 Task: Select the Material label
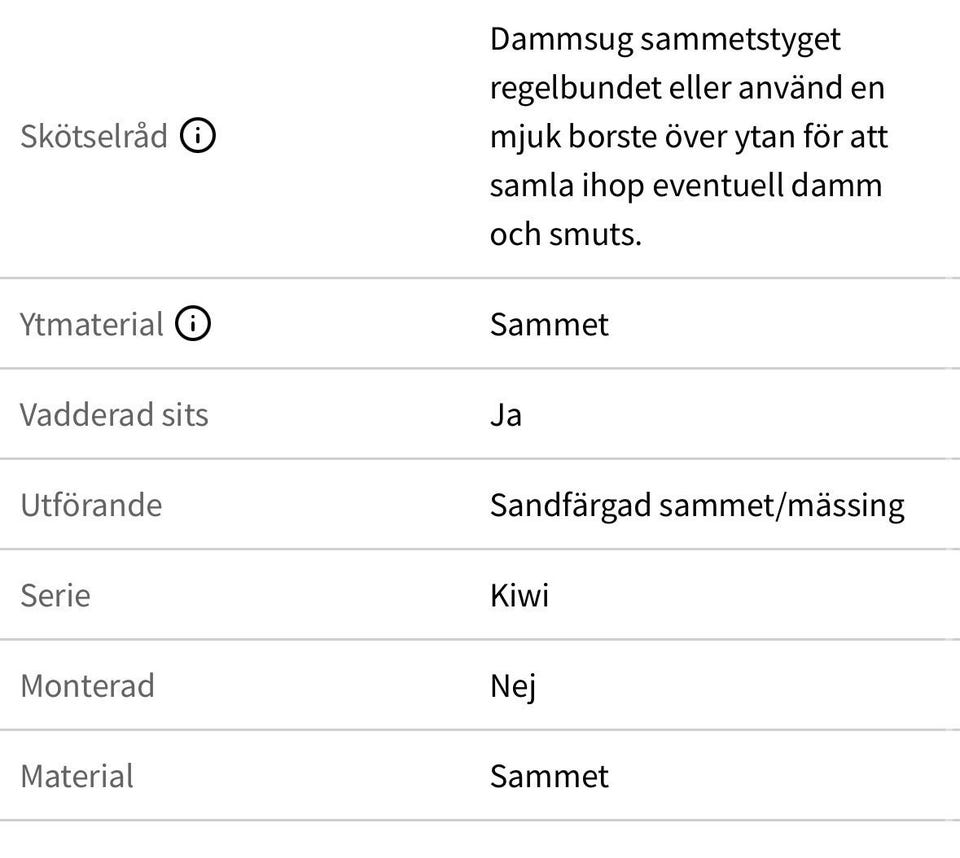[77, 776]
